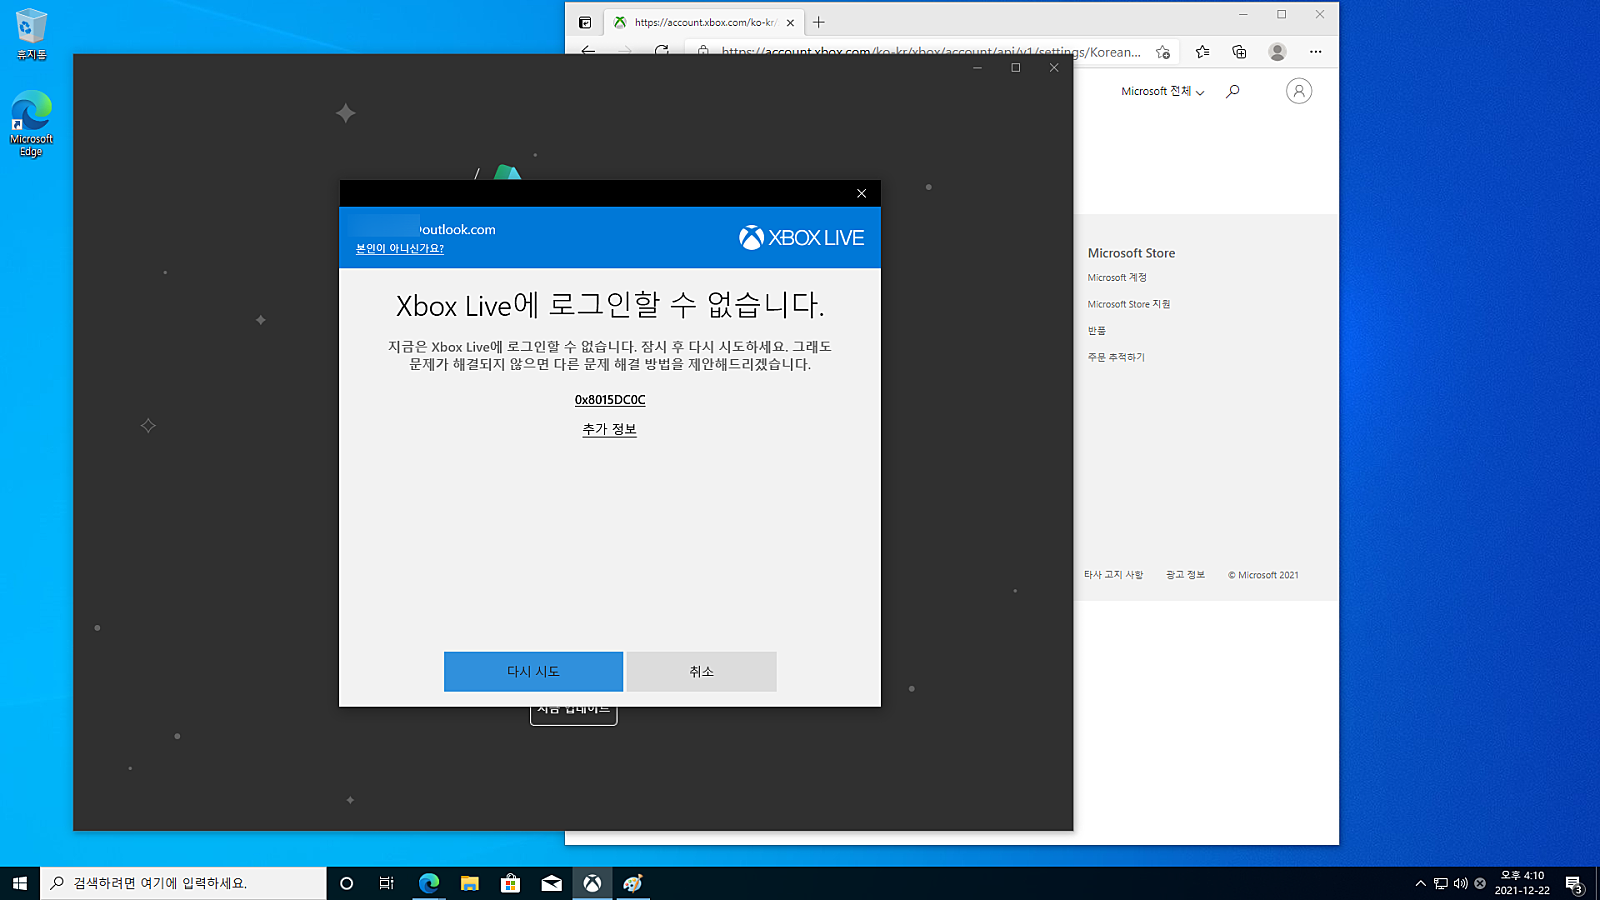The image size is (1600, 900).
Task: Add this page to favorites in Edge
Action: pos(1162,52)
